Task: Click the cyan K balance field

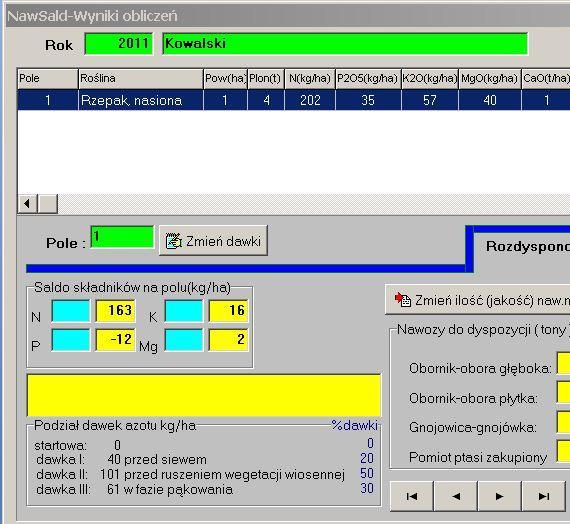Action: click(x=184, y=311)
